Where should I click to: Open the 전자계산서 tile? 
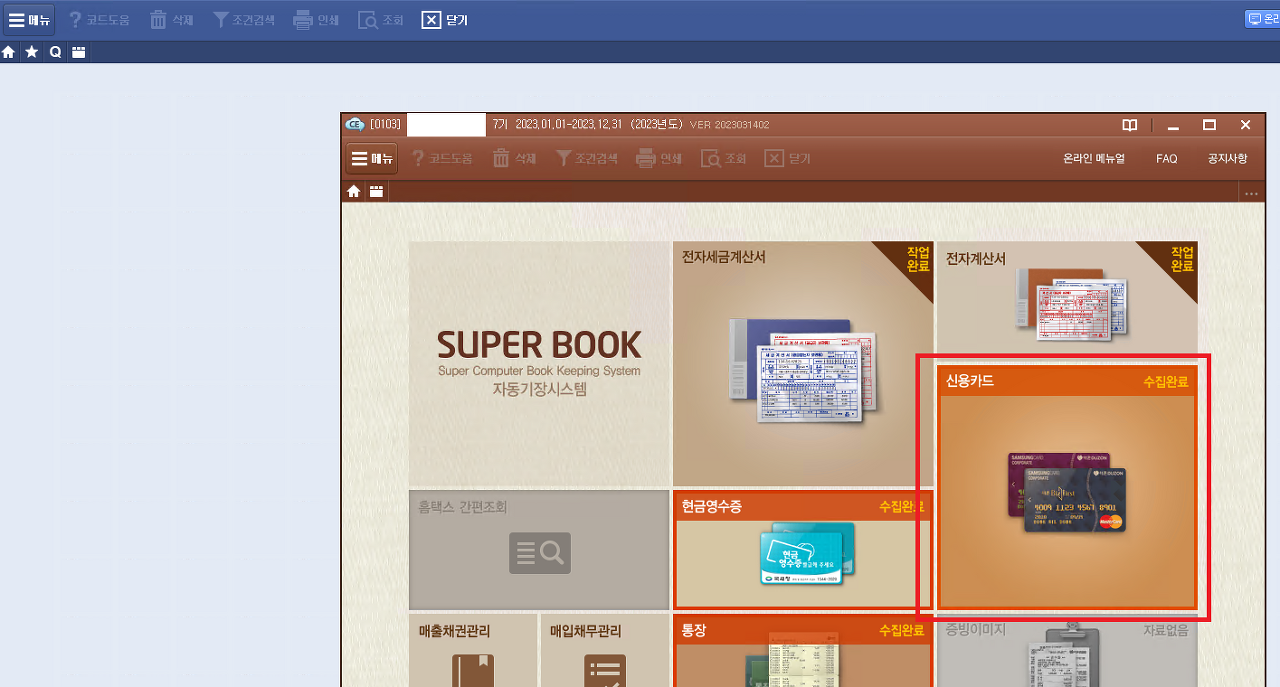pos(1067,302)
